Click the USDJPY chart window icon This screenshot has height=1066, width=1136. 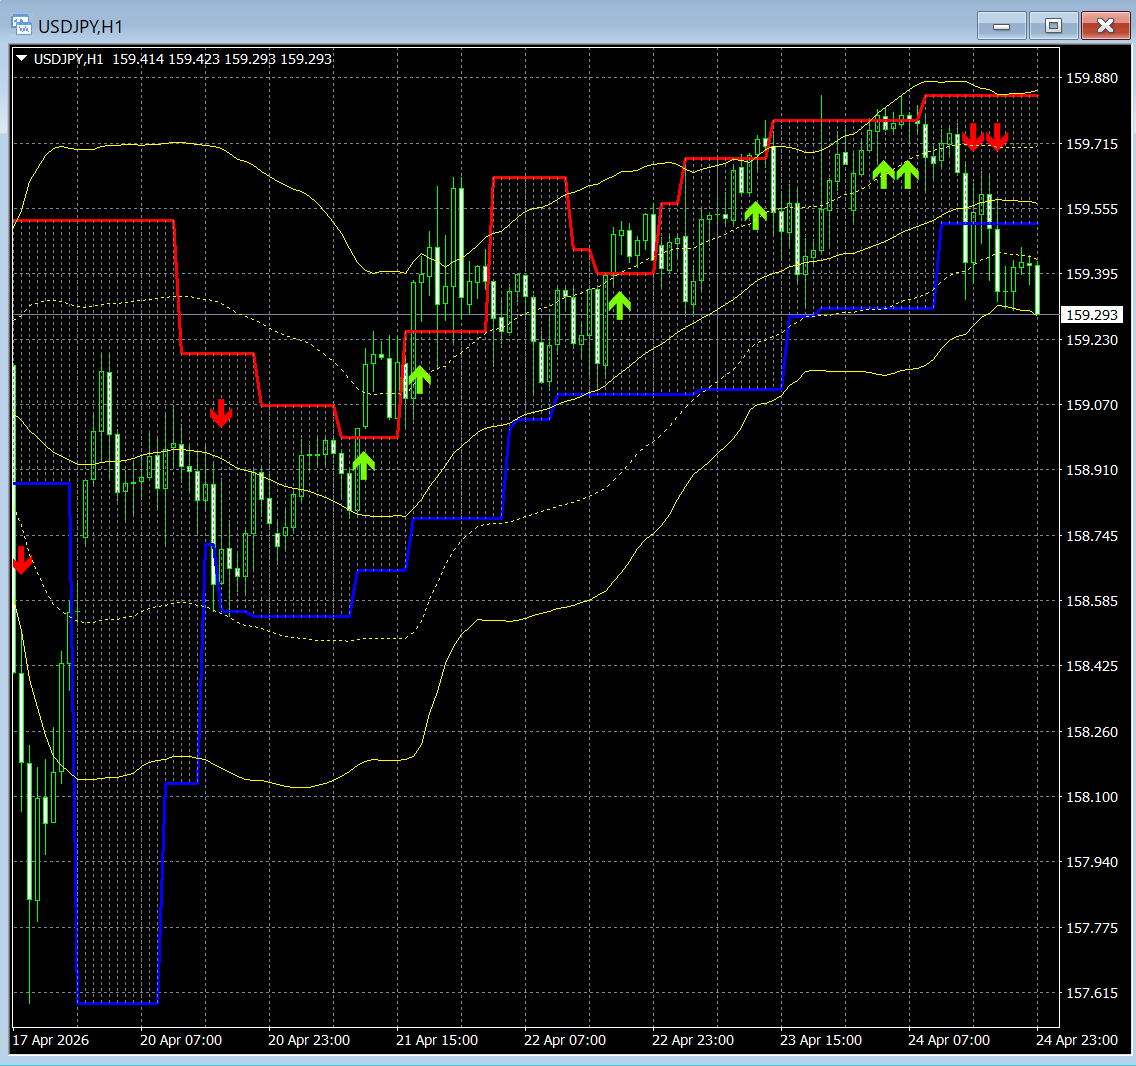click(x=22, y=26)
